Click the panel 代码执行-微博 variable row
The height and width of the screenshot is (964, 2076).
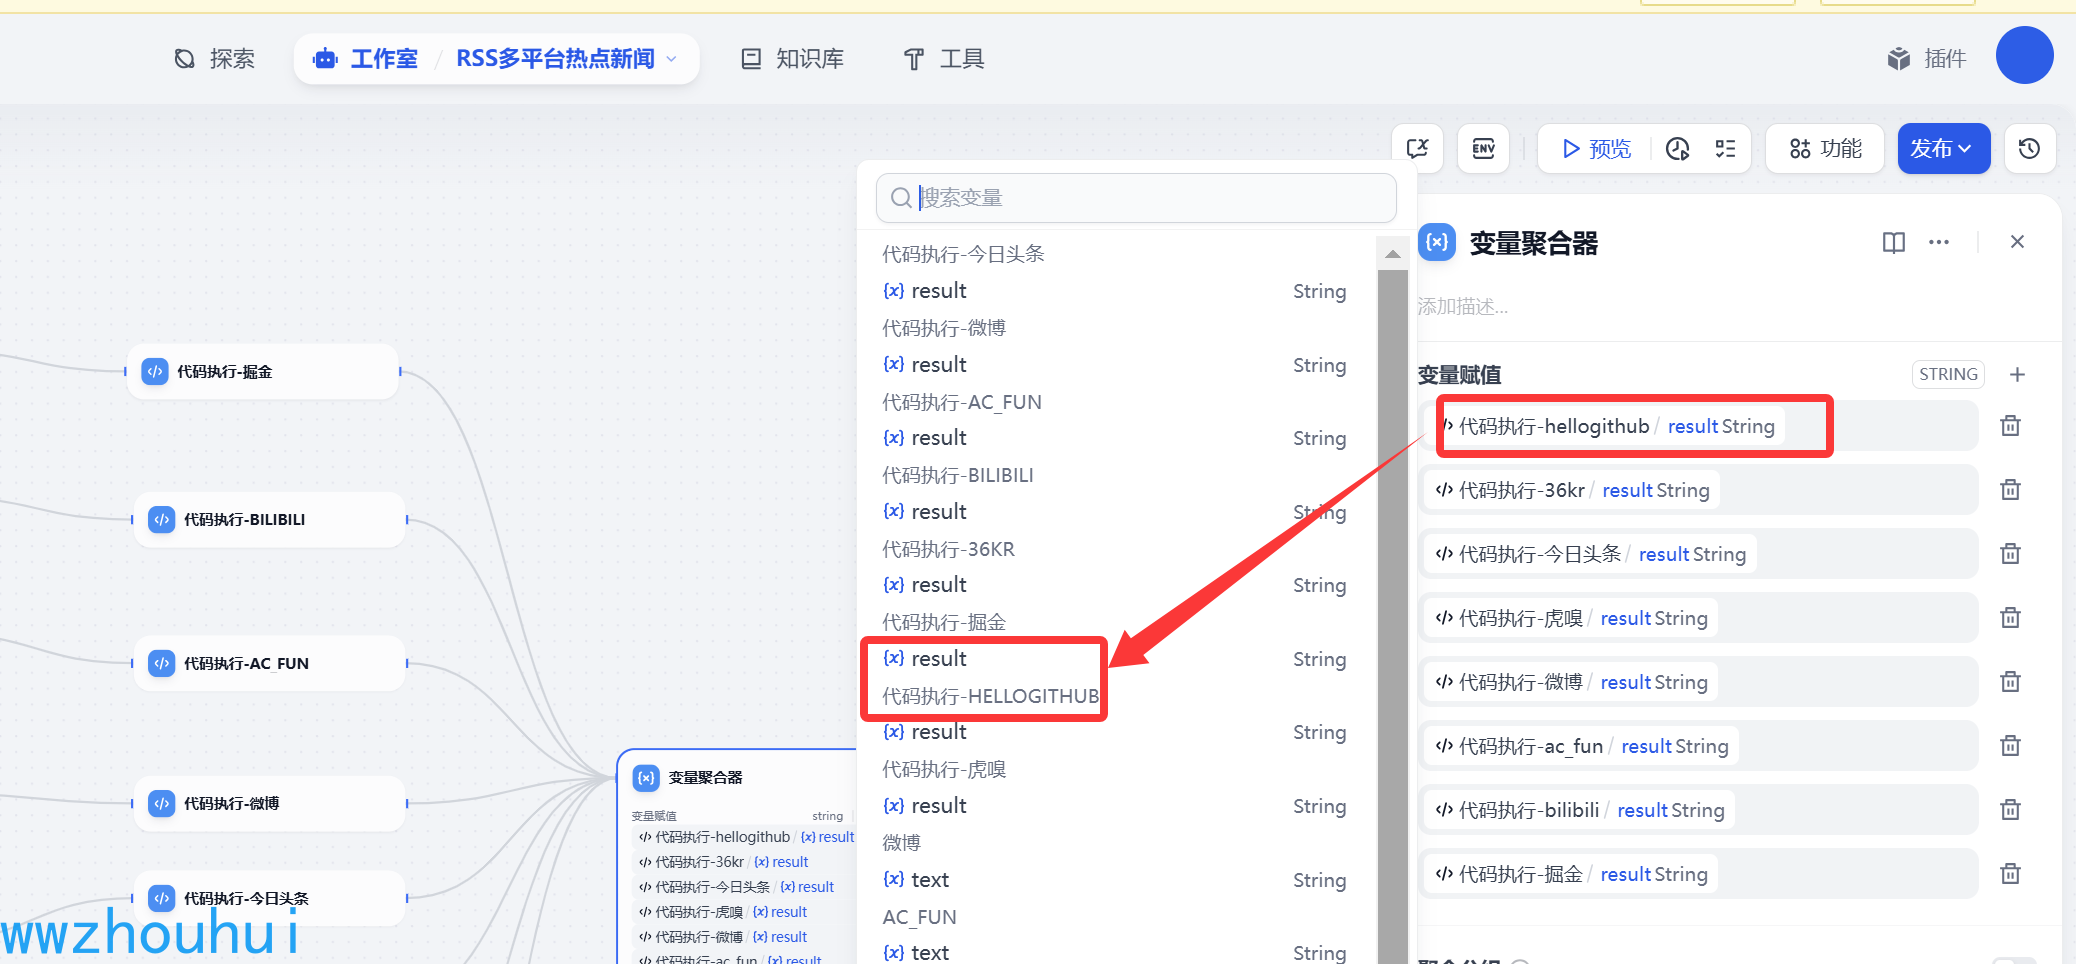coord(1698,682)
